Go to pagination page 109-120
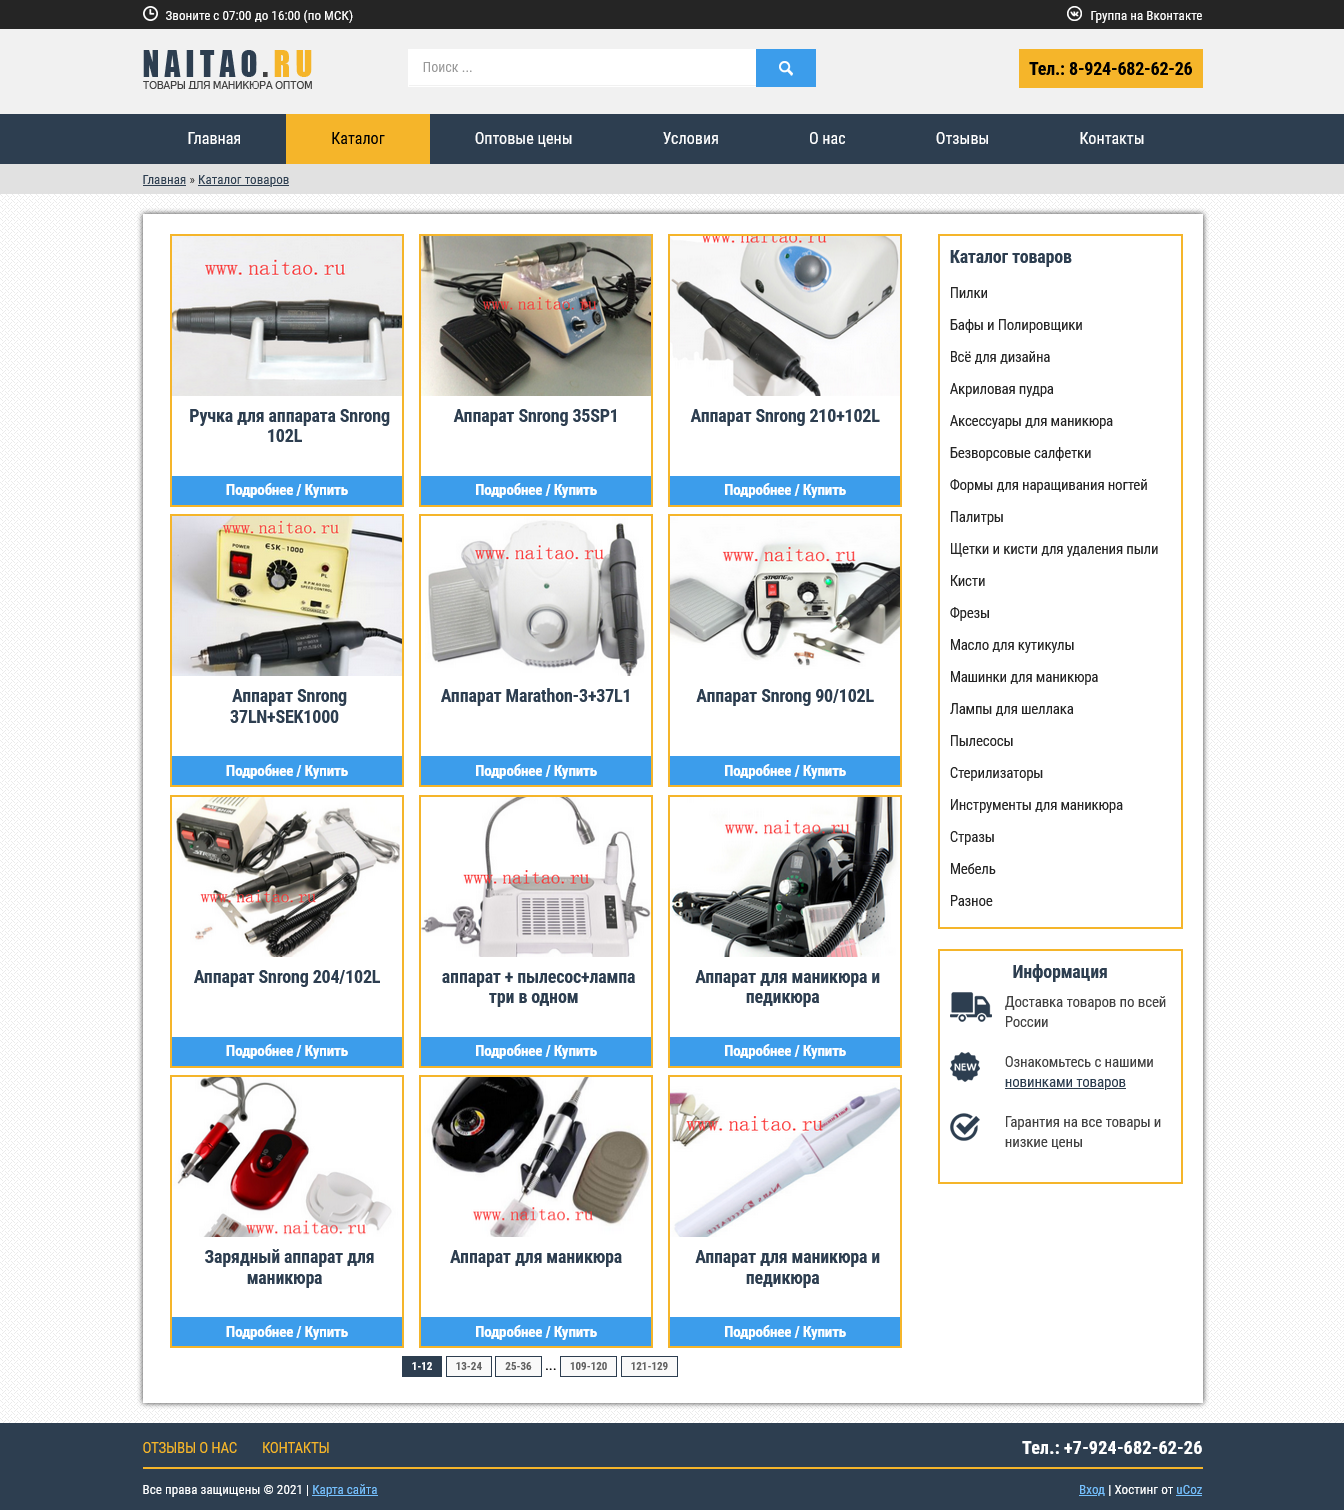1344x1510 pixels. tap(589, 1366)
